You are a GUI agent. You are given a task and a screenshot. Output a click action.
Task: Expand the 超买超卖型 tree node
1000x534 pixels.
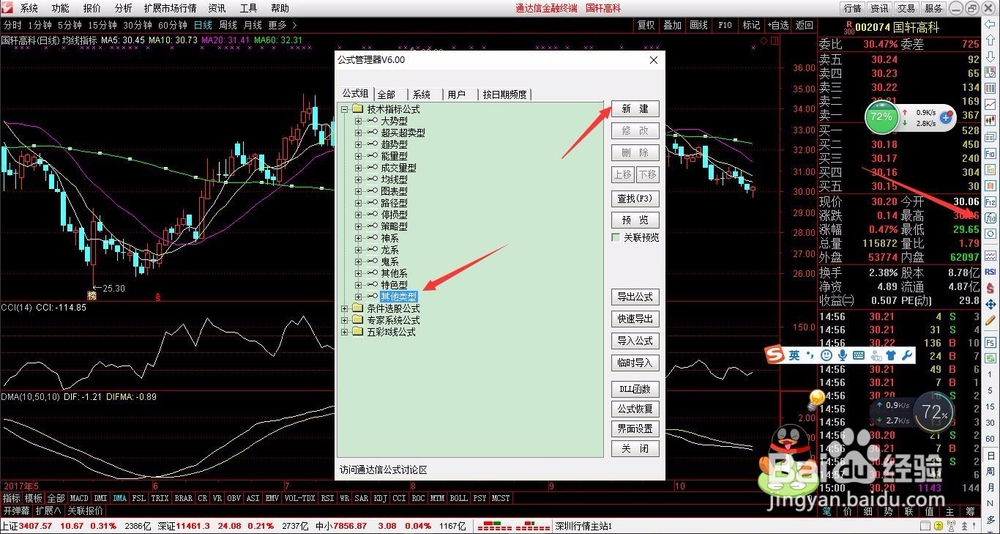click(358, 133)
